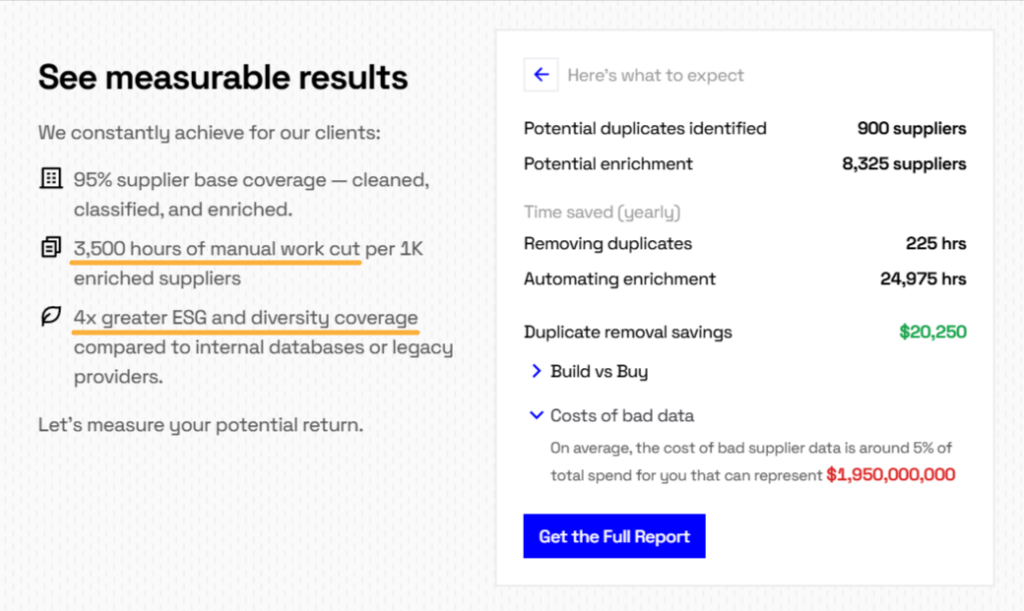Click the underlined 3,500 hours of manual work text
This screenshot has width=1024, height=611.
(216, 249)
